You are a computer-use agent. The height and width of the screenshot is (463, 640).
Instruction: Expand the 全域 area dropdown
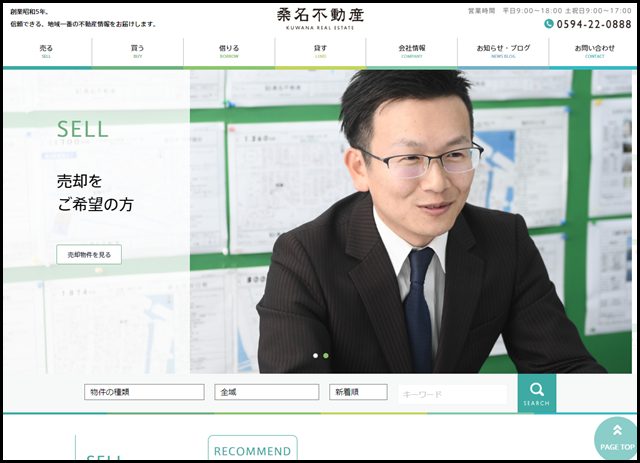pos(267,392)
